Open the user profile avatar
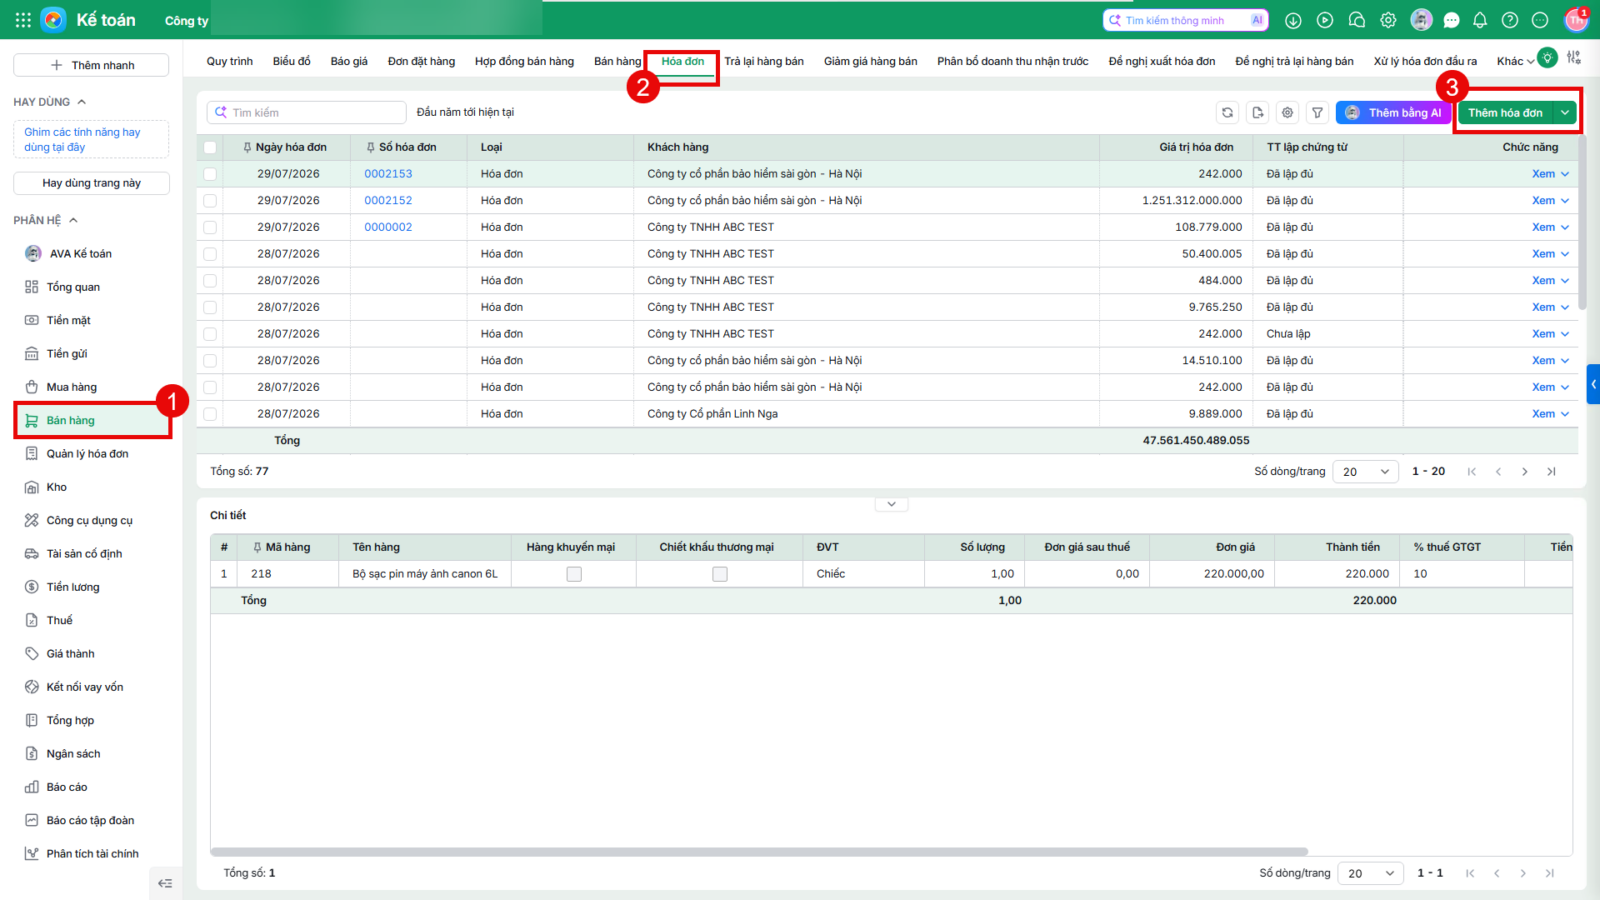Viewport: 1600px width, 900px height. [x=1576, y=20]
